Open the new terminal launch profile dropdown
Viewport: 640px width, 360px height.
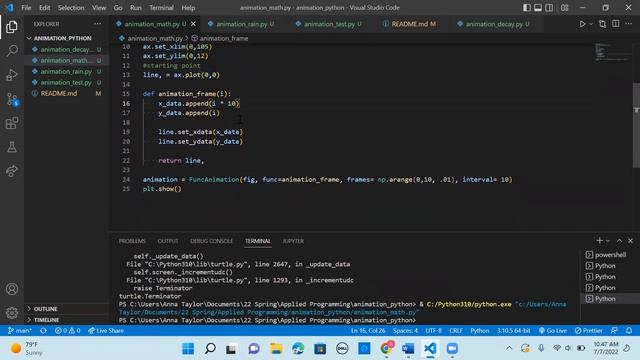pos(608,241)
